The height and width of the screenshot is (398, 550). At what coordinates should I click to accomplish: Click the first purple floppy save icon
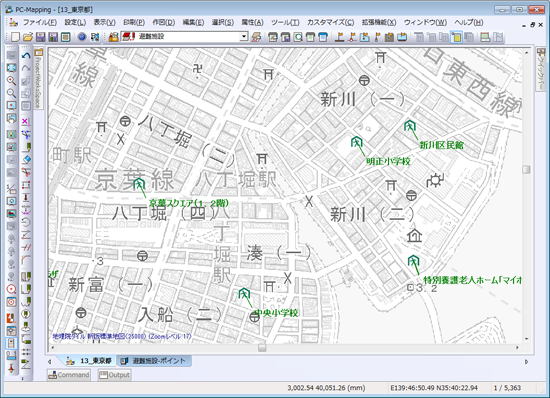pyautogui.click(x=41, y=37)
